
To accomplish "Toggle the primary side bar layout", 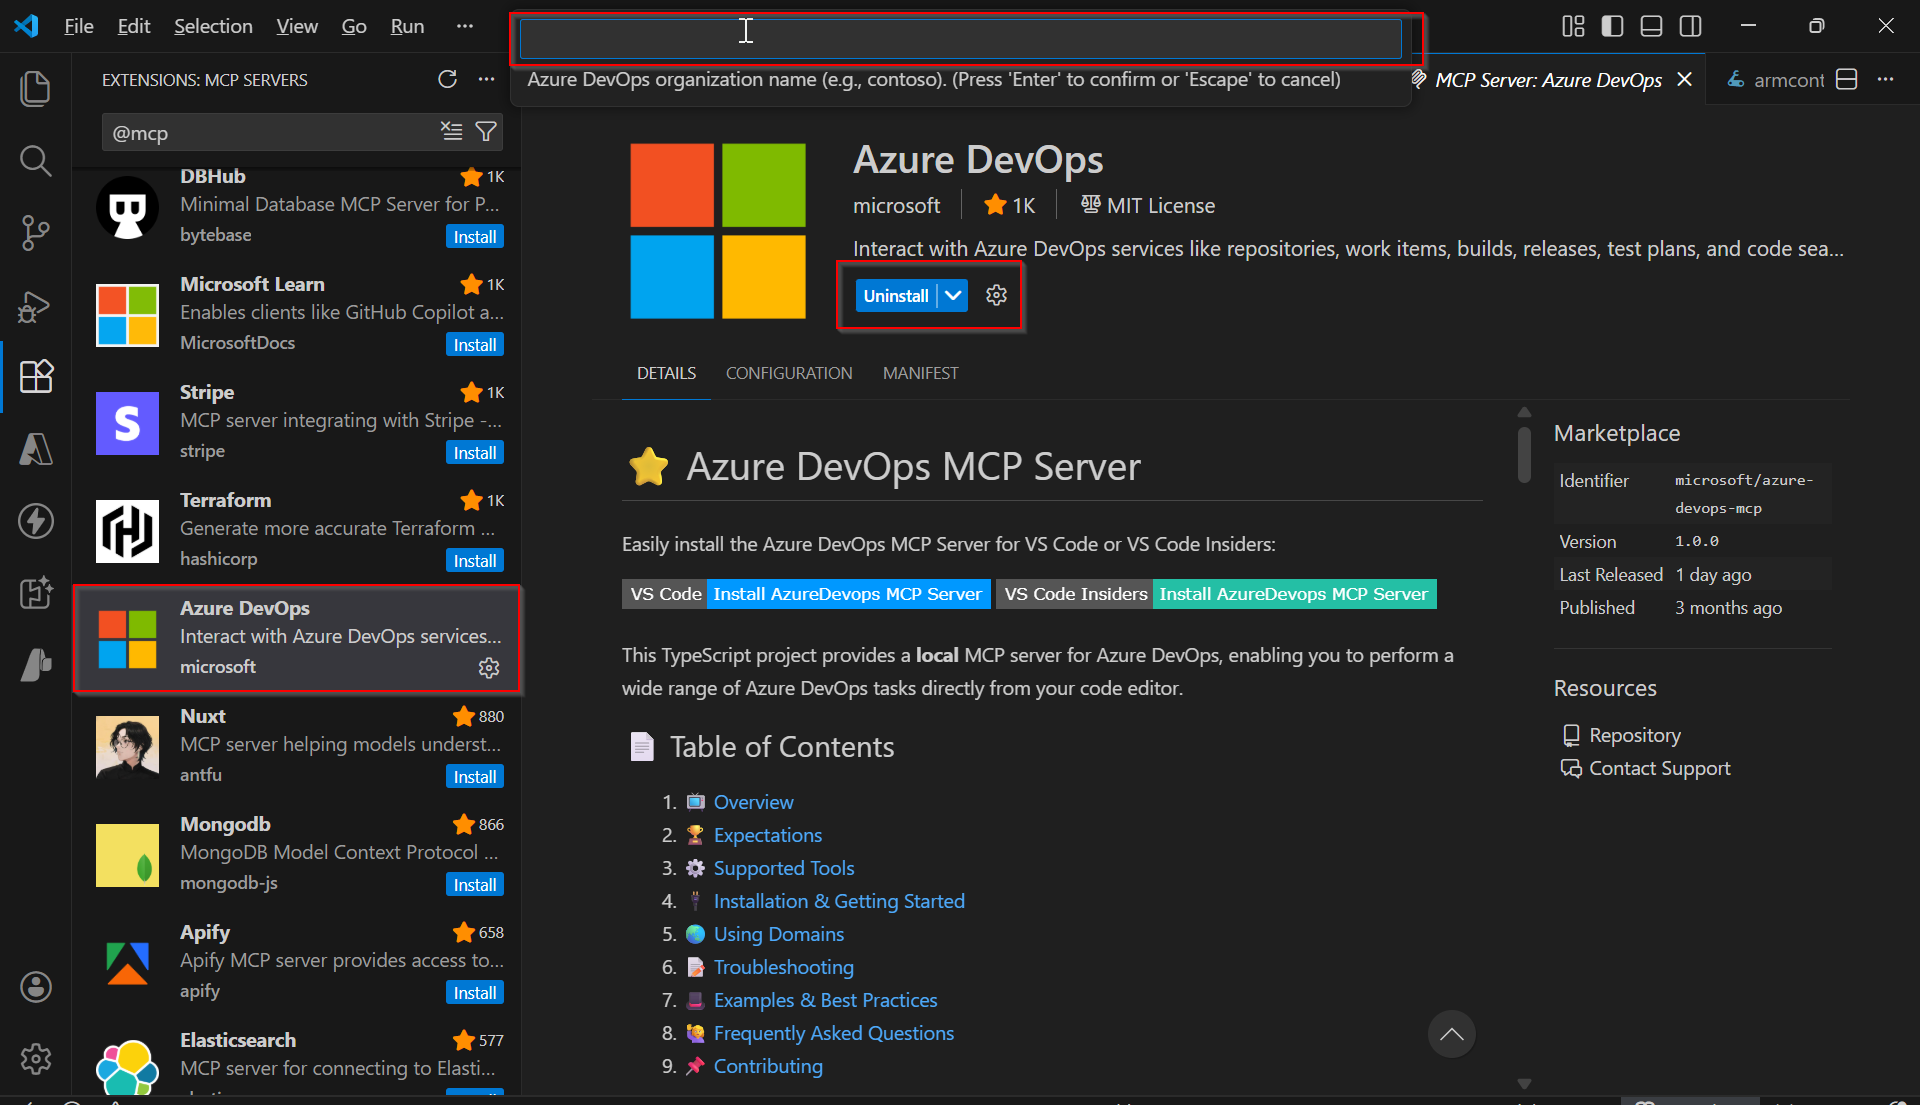I will pos(1612,26).
